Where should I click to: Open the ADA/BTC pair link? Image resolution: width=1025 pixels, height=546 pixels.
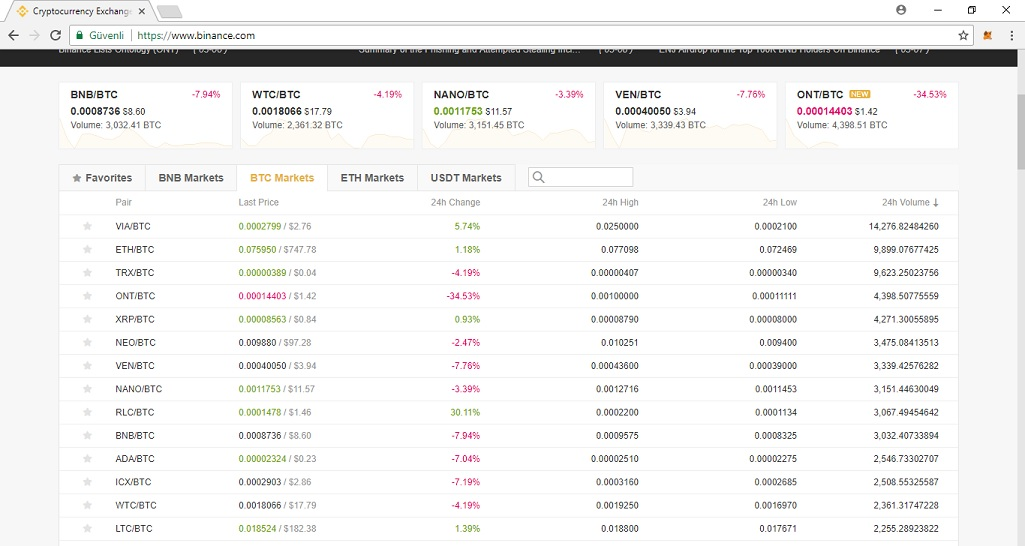pyautogui.click(x=135, y=458)
